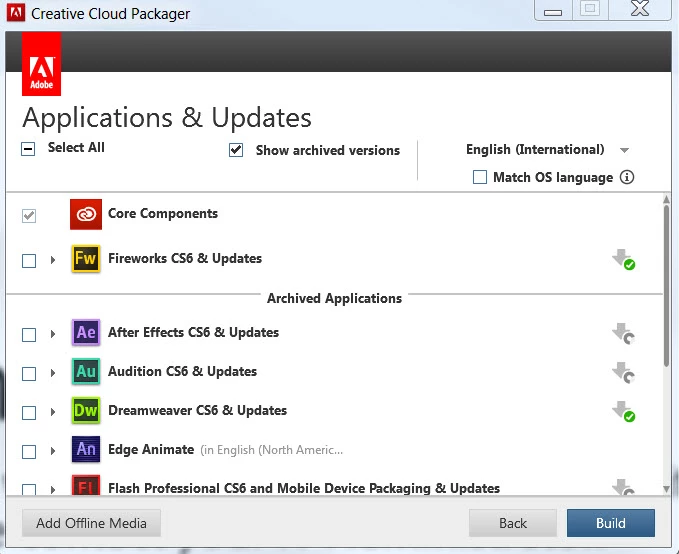Click the Add Offline Media button

click(91, 523)
